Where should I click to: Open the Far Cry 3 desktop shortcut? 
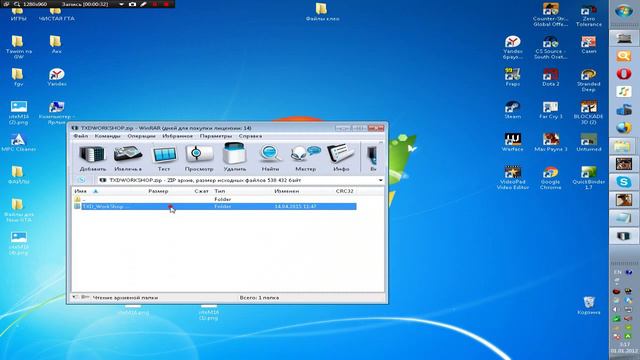pos(550,109)
